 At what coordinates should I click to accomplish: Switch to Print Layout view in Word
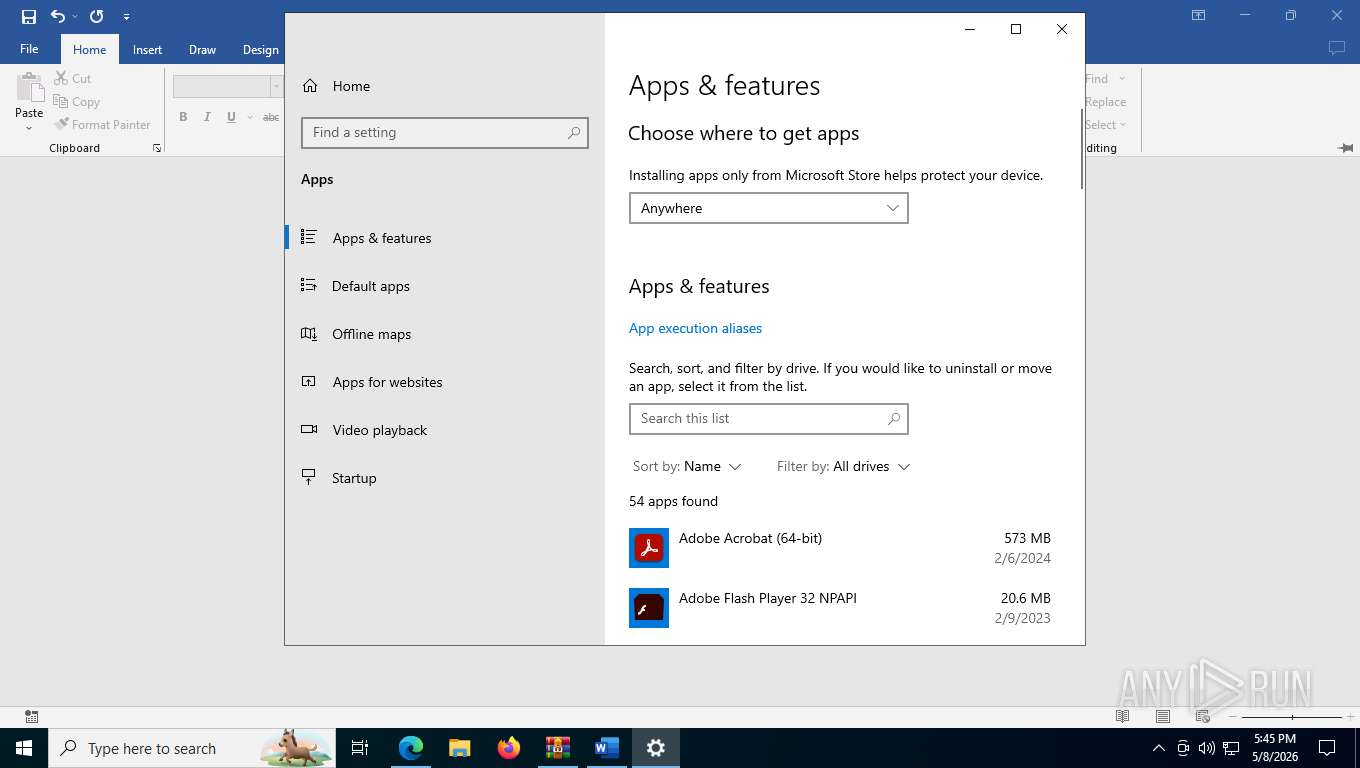coord(1162,716)
